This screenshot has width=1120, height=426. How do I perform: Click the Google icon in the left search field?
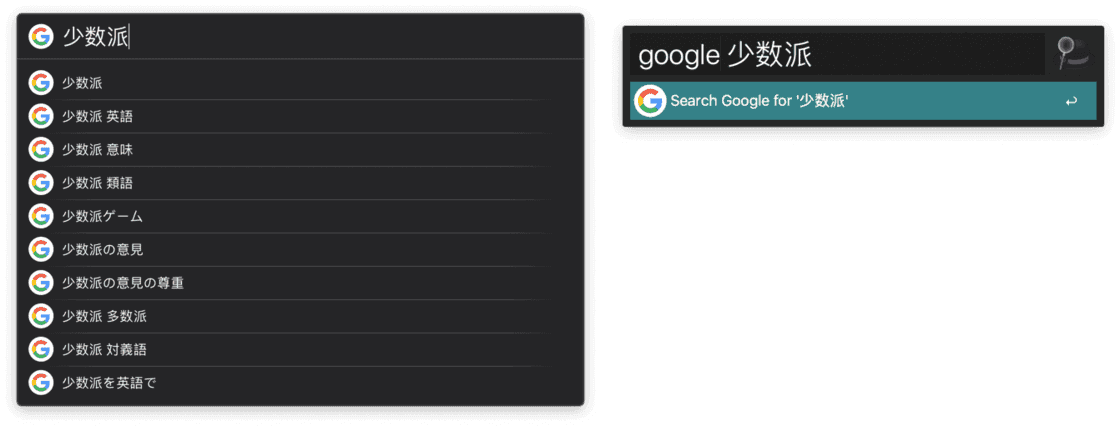coord(41,36)
